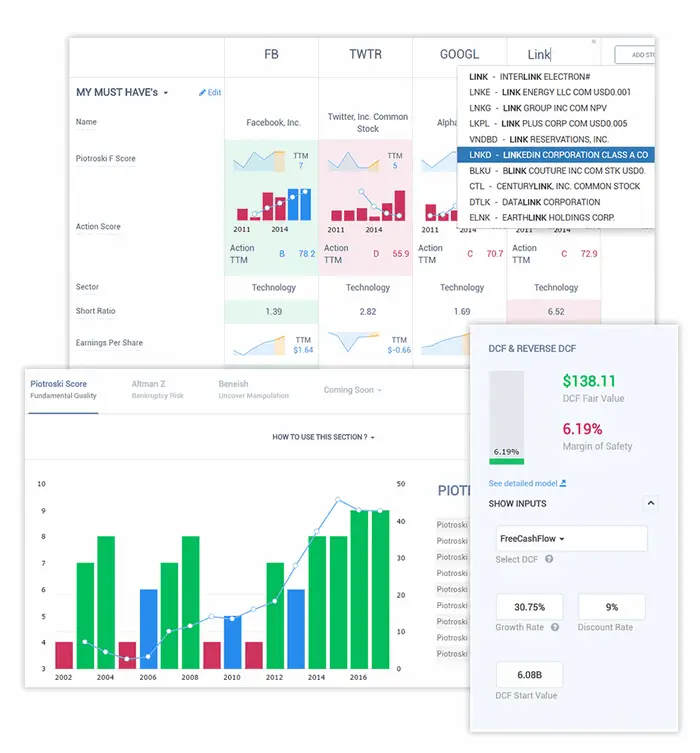Click TWTR Action TTM score 55.9
Image resolution: width=700 pixels, height=753 pixels.
pos(401,254)
